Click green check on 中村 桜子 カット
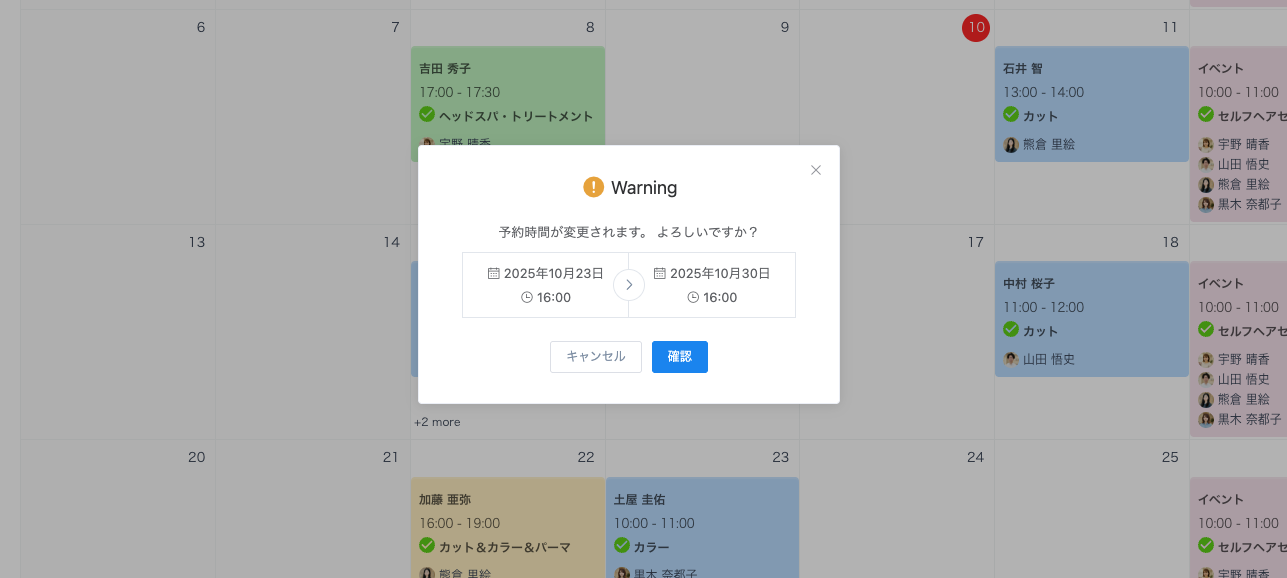 (1011, 330)
